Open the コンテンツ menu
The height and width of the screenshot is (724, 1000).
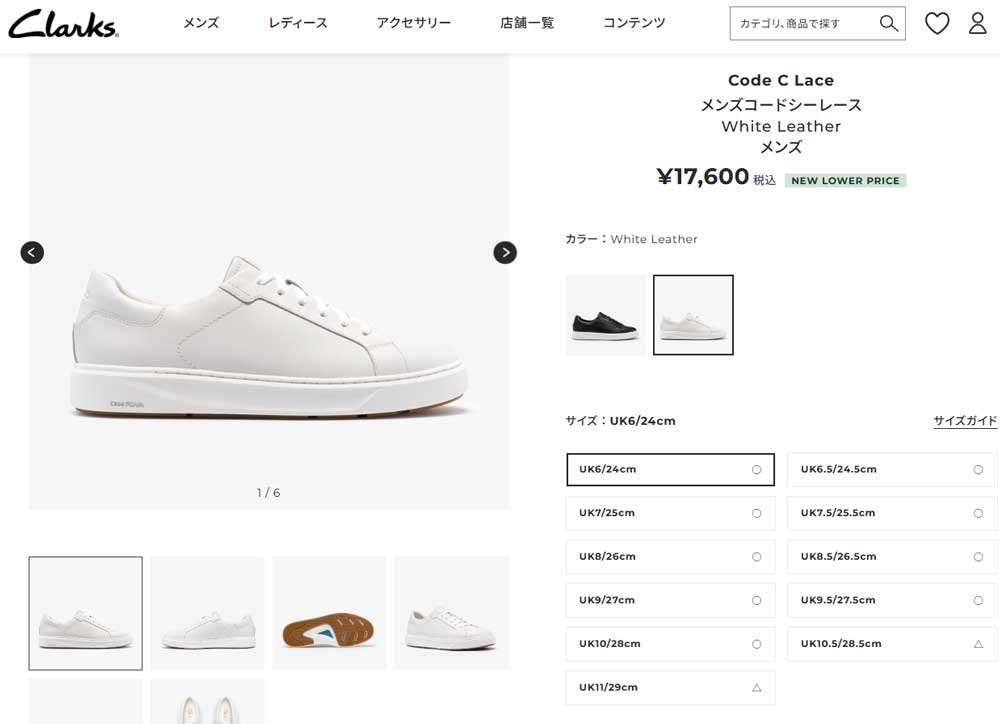click(634, 24)
